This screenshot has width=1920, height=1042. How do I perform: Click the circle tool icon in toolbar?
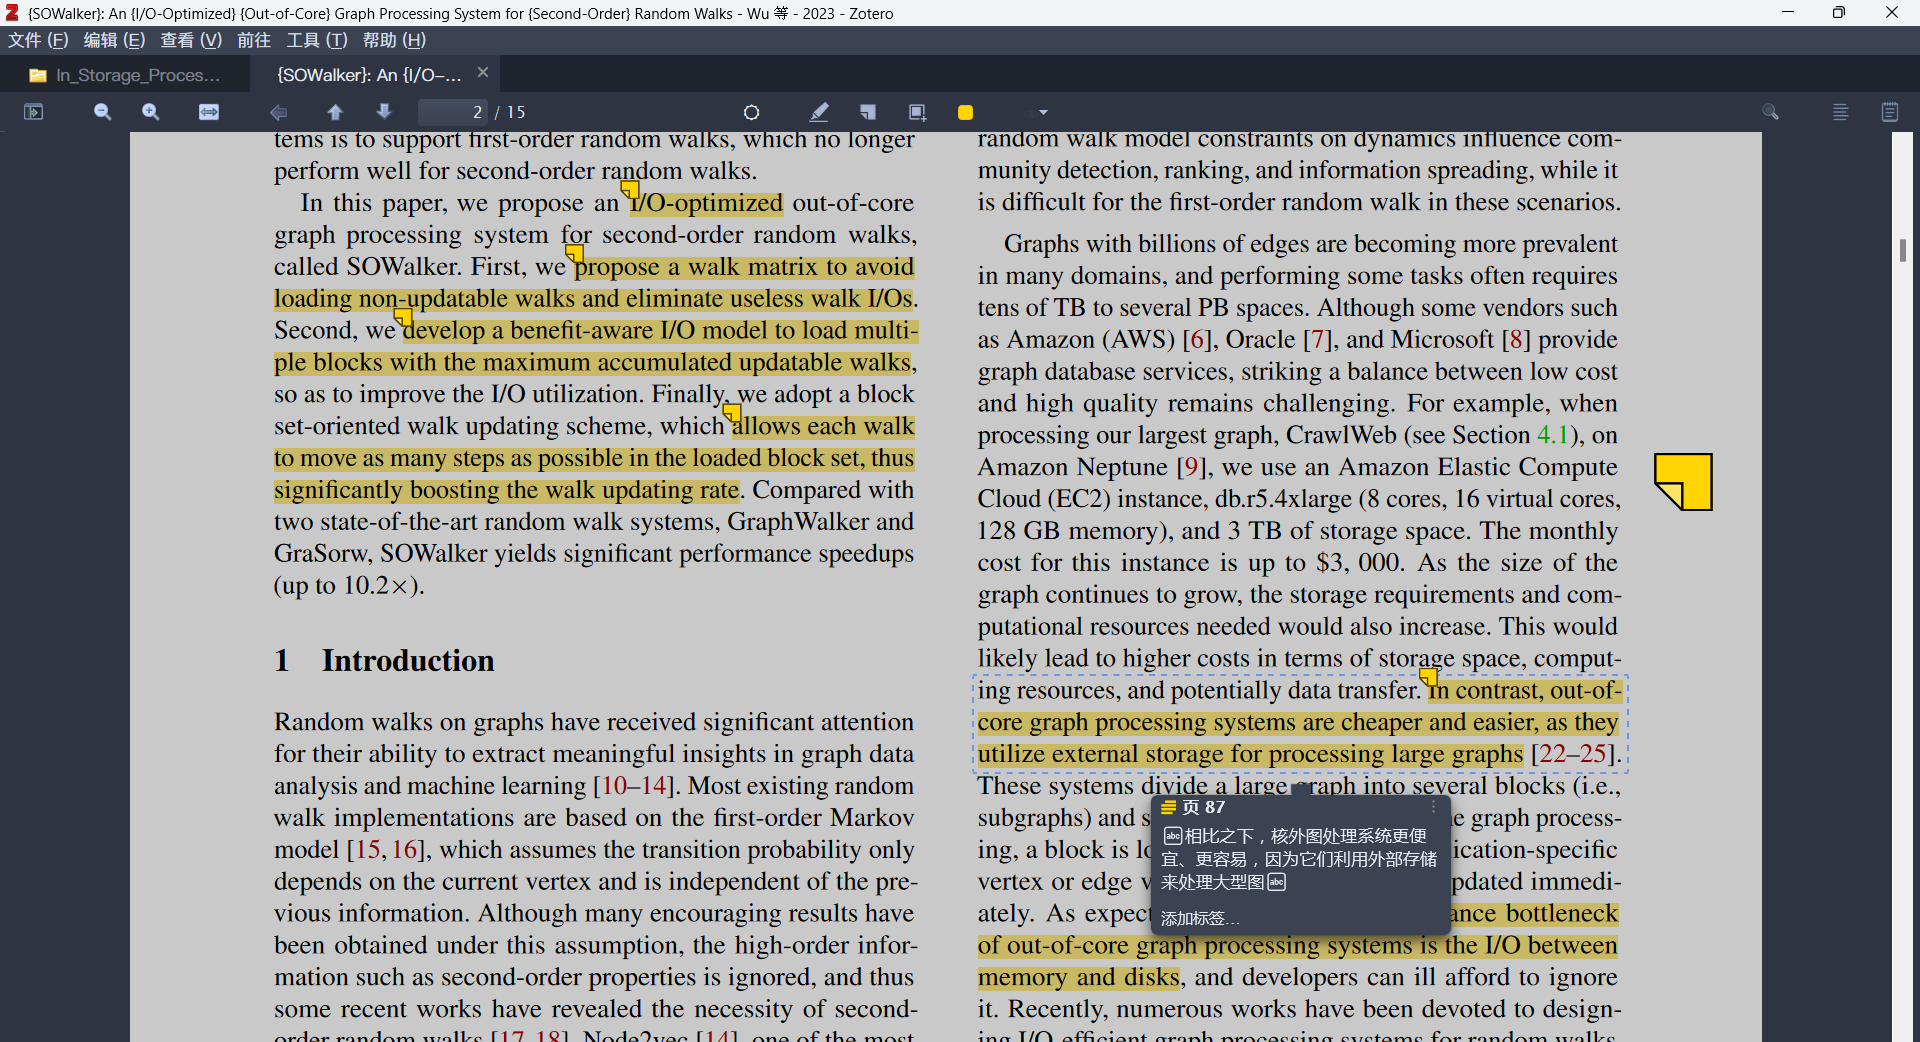point(752,112)
